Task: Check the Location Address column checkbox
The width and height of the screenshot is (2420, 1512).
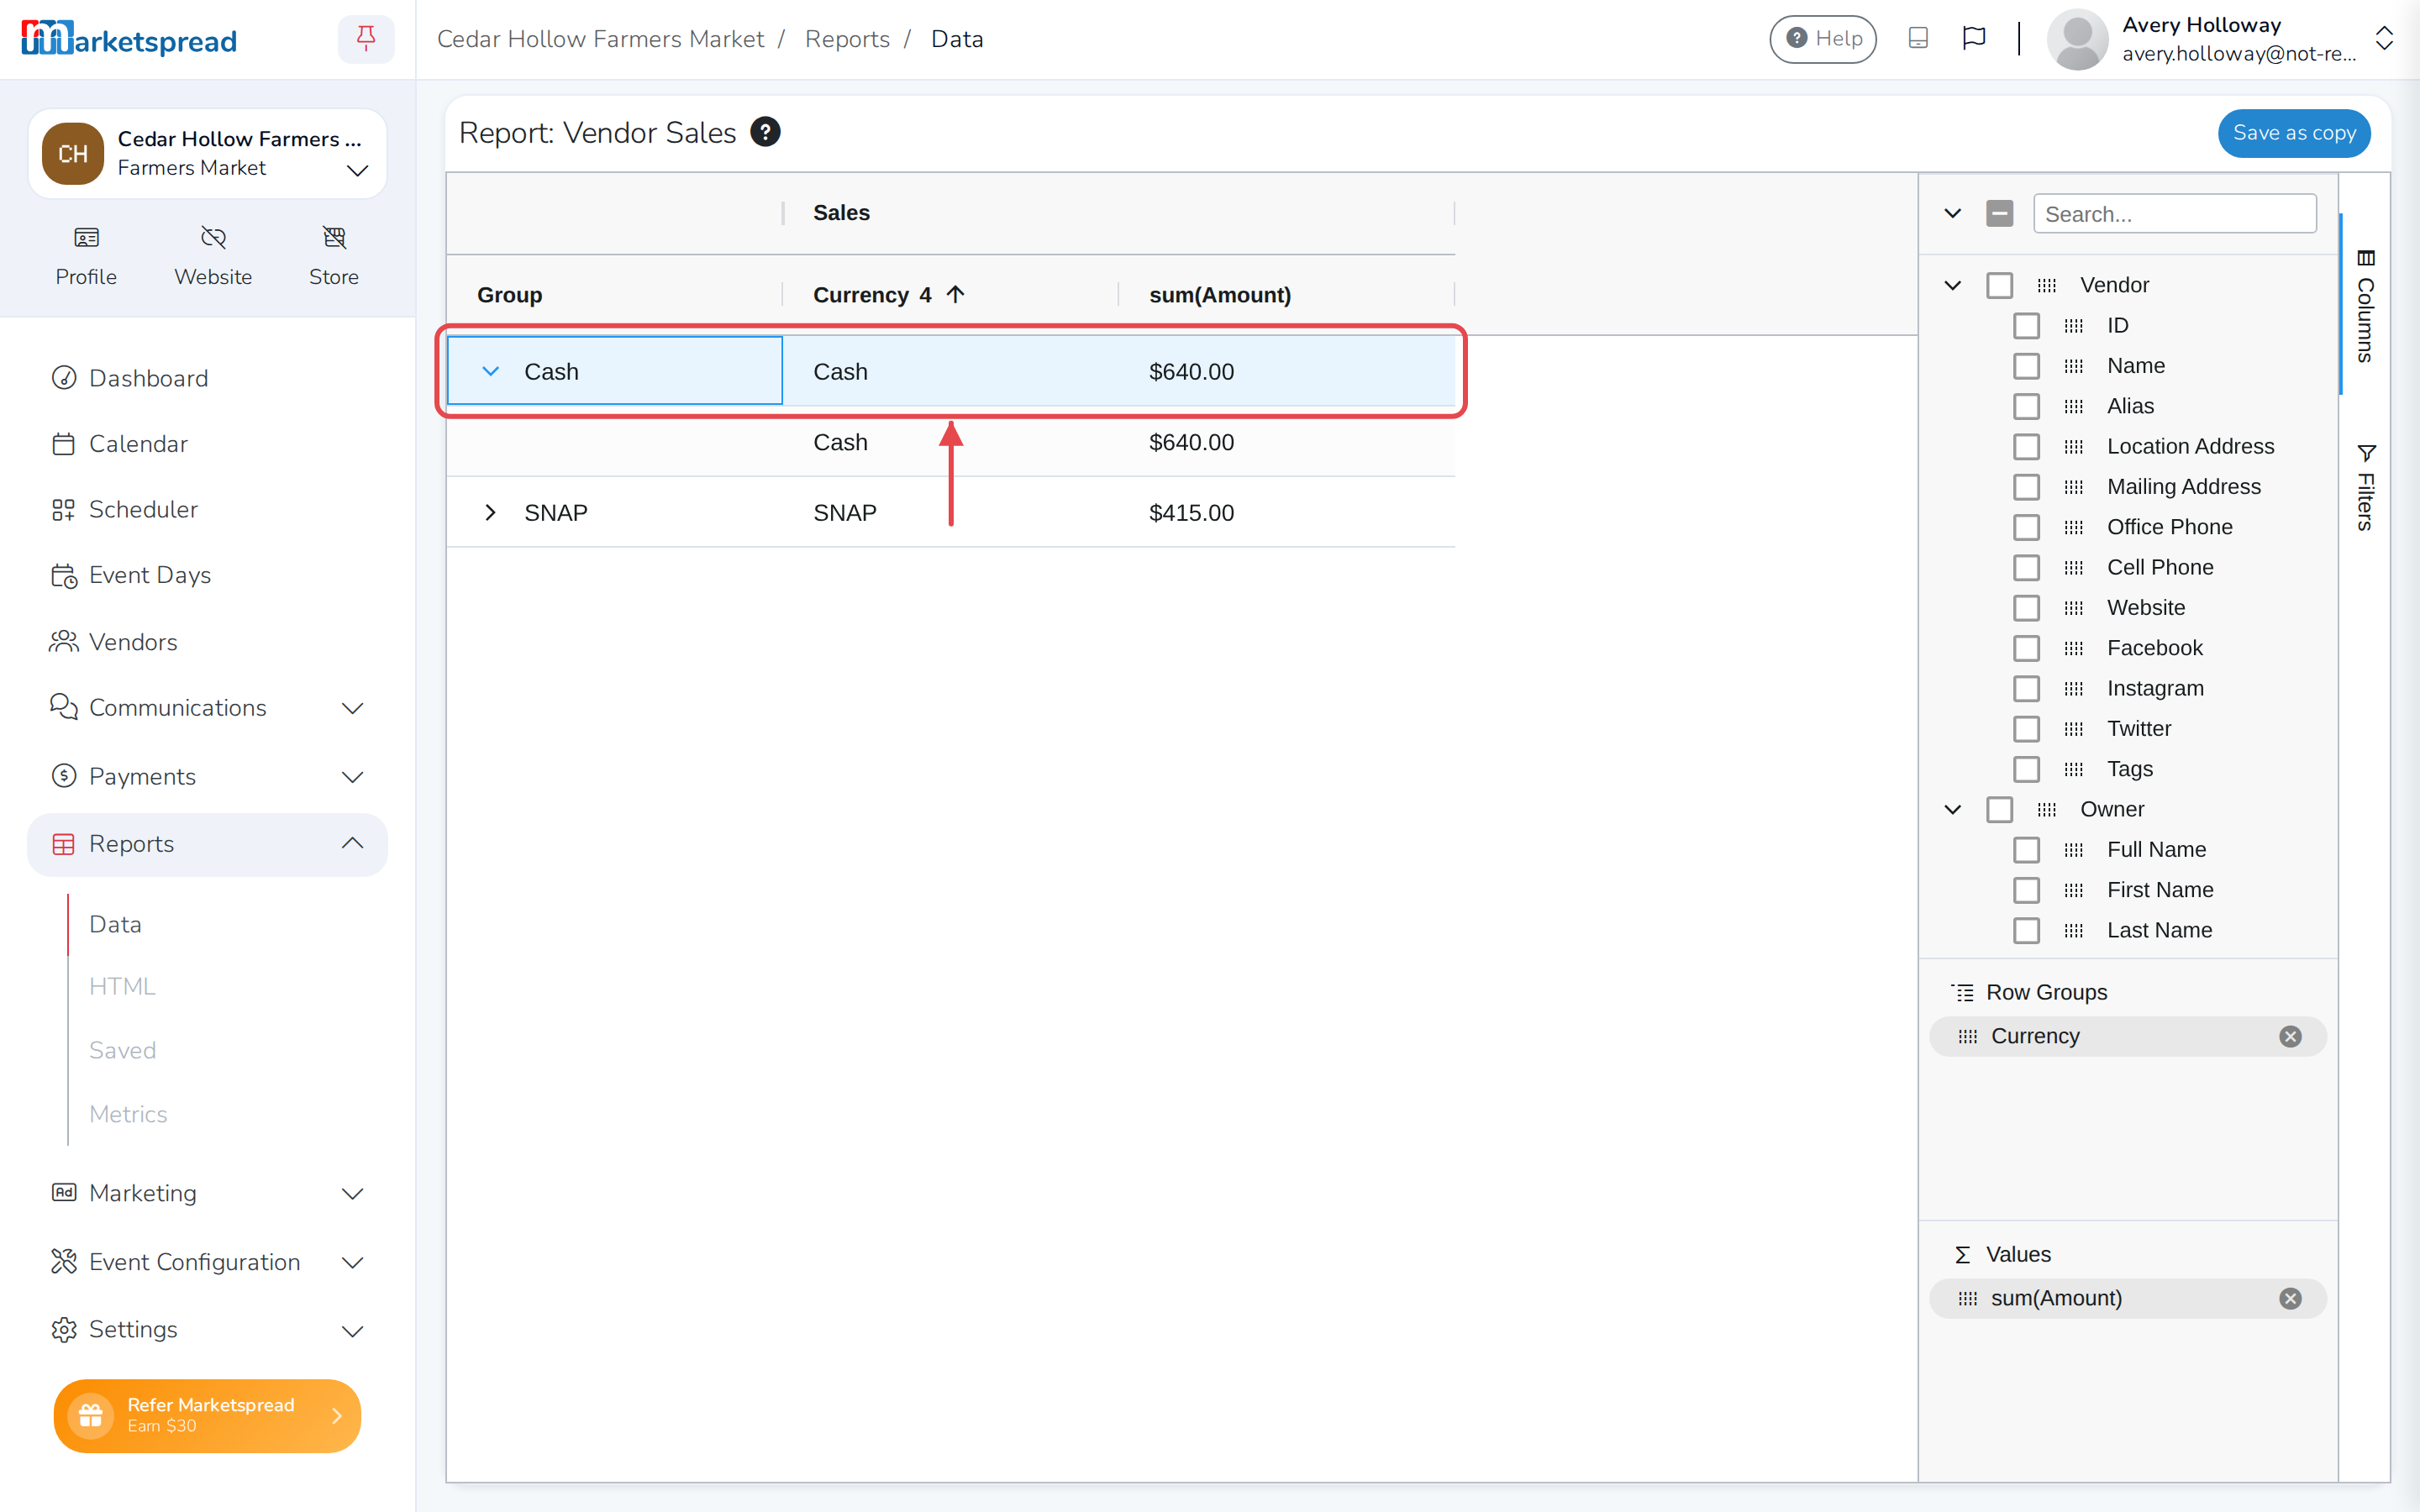Action: pos(2026,446)
